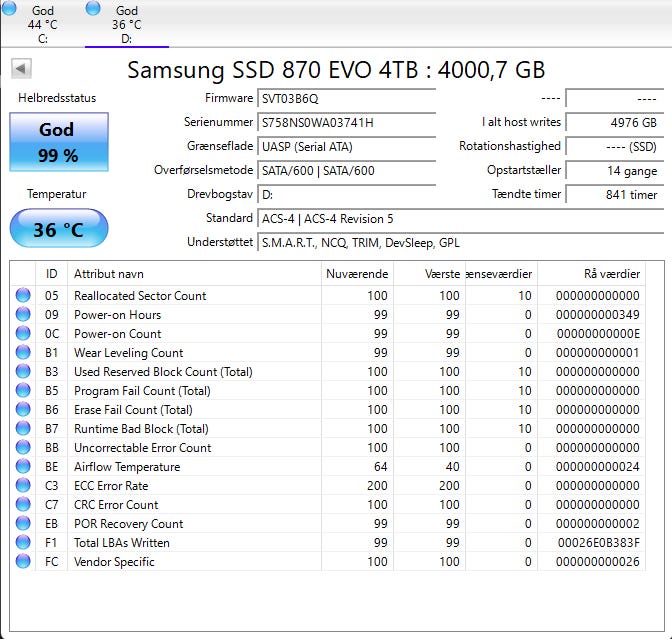Image resolution: width=672 pixels, height=639 pixels.
Task: Click the status orb for Runtime Bad Block
Action: tap(23, 428)
